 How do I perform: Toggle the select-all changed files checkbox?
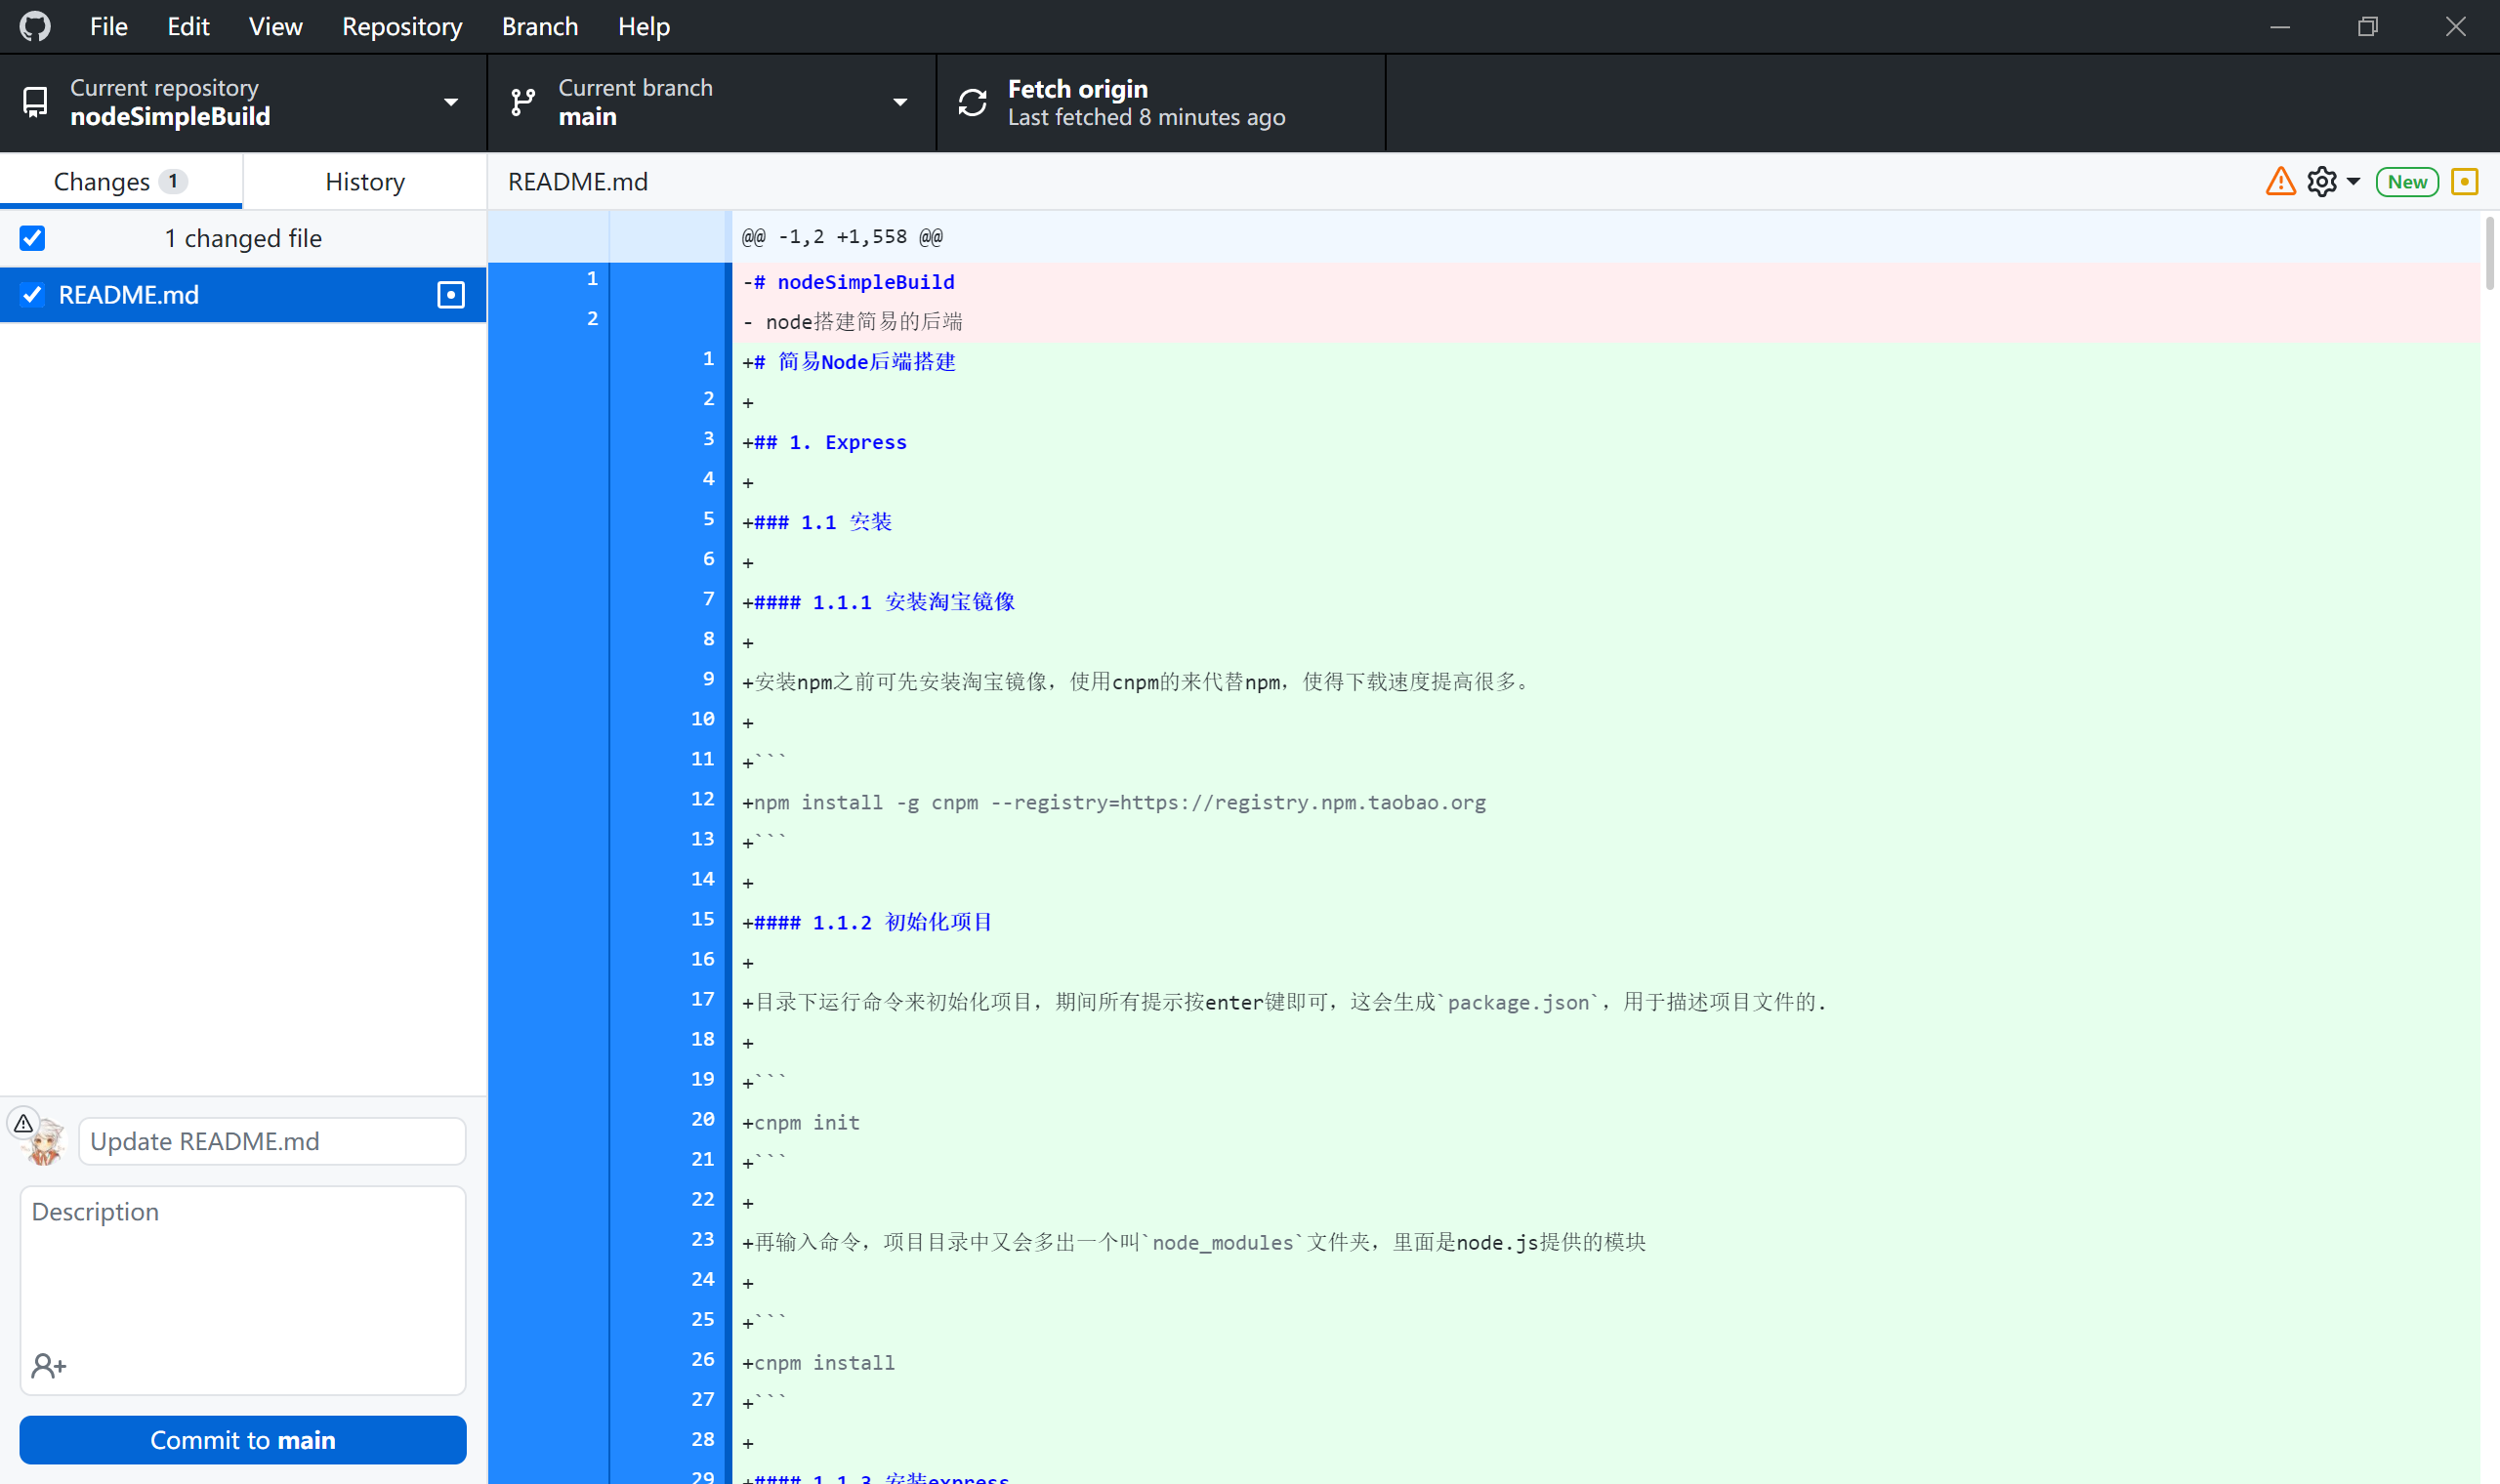point(32,238)
